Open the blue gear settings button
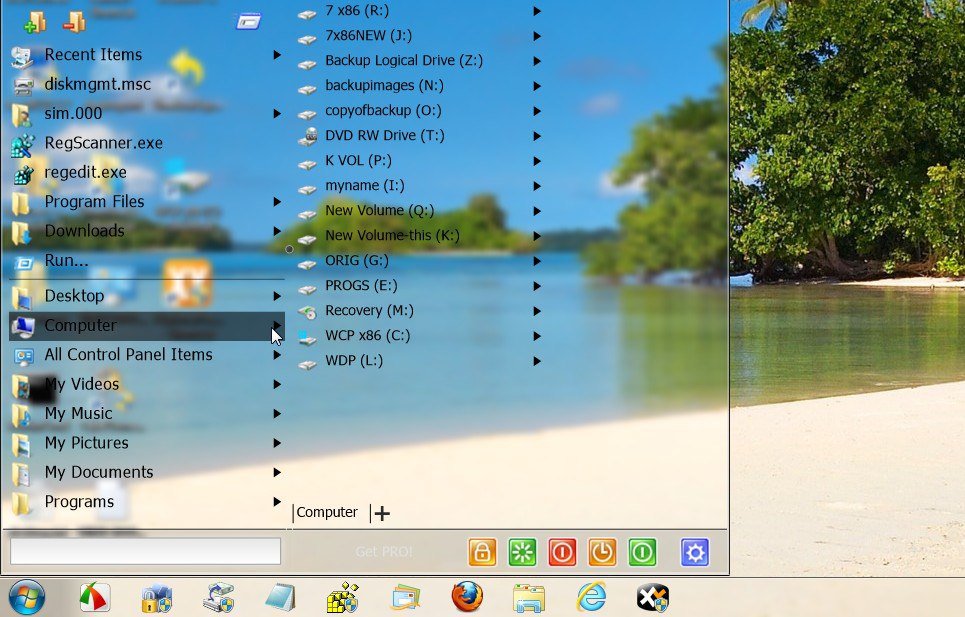 [694, 552]
